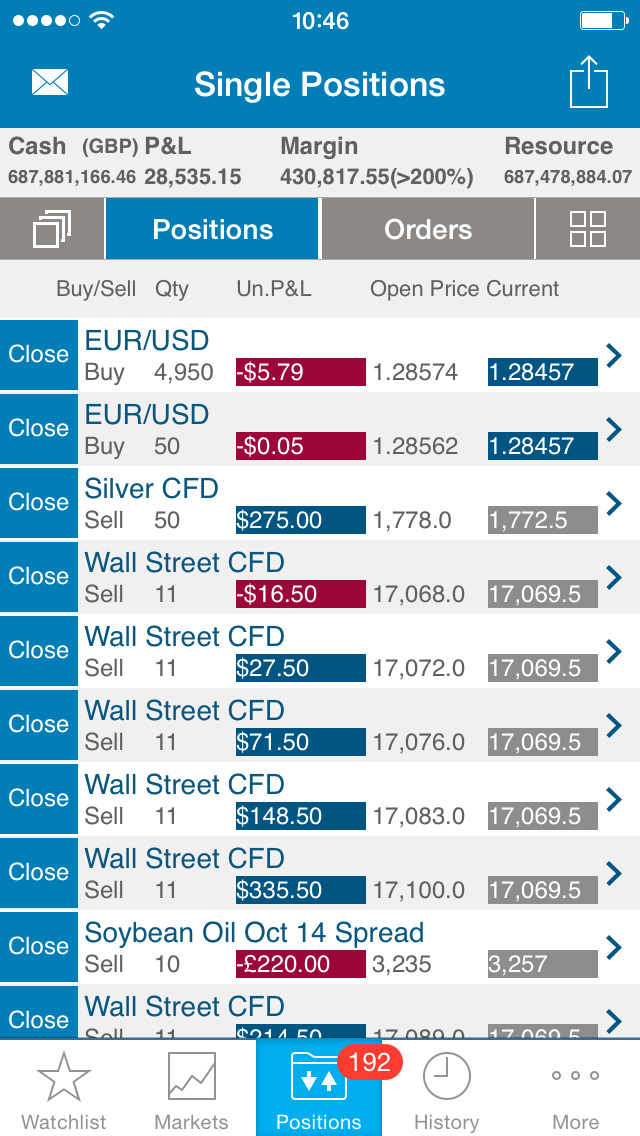This screenshot has width=640, height=1136.
Task: Expand the Silver CFD position details
Action: coord(614,502)
